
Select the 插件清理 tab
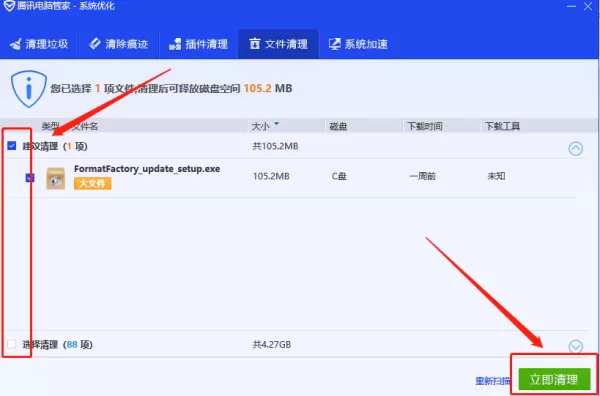pos(198,44)
